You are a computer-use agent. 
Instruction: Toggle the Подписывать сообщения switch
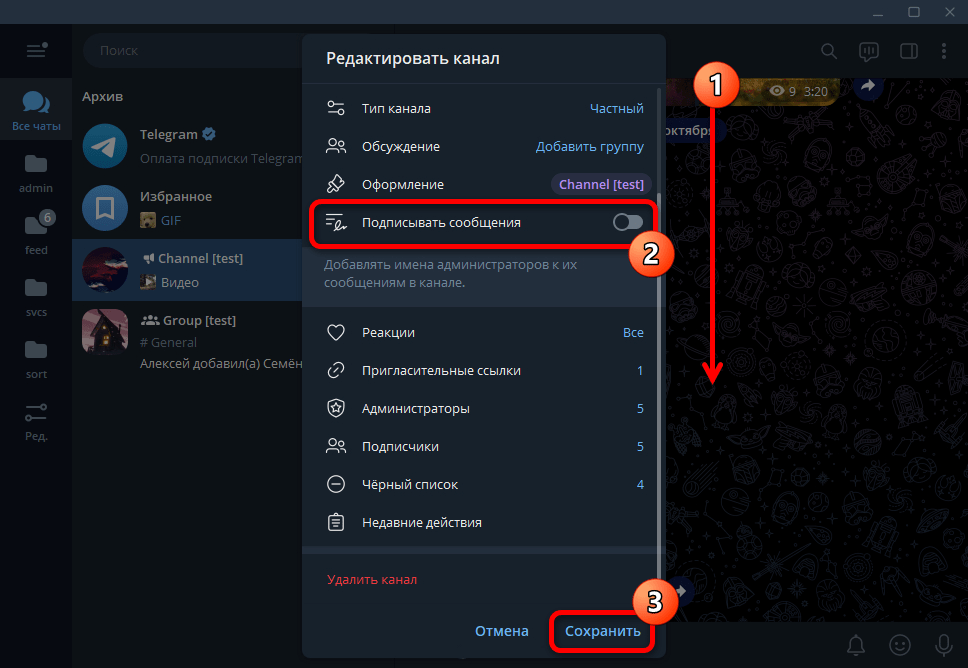[628, 222]
